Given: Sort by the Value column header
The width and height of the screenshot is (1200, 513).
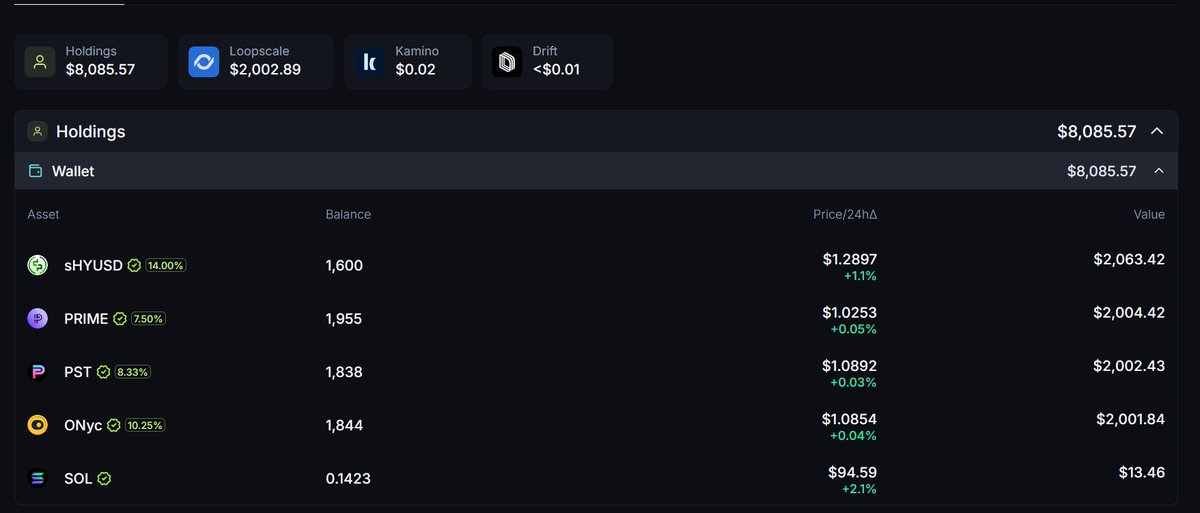Looking at the screenshot, I should coord(1149,214).
